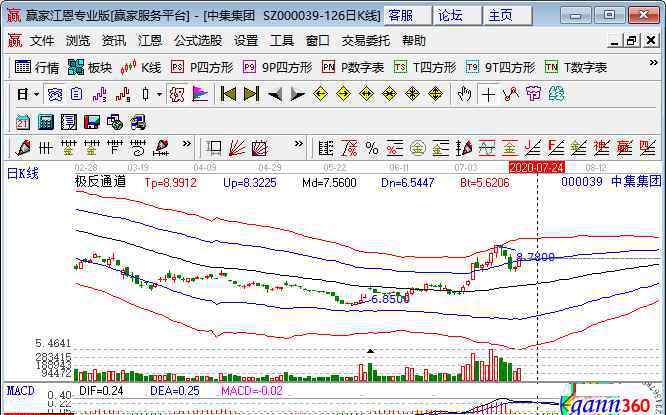This screenshot has height=415, width=666.
Task: Open the 浏览 menu
Action: pos(78,41)
